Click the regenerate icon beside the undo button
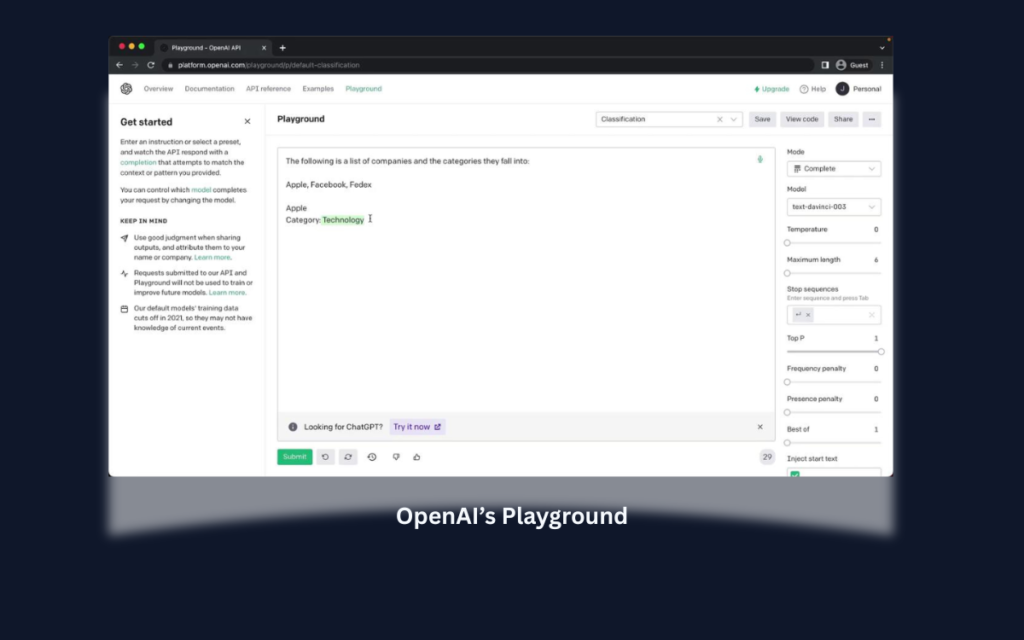This screenshot has height=640, width=1024. click(x=348, y=456)
